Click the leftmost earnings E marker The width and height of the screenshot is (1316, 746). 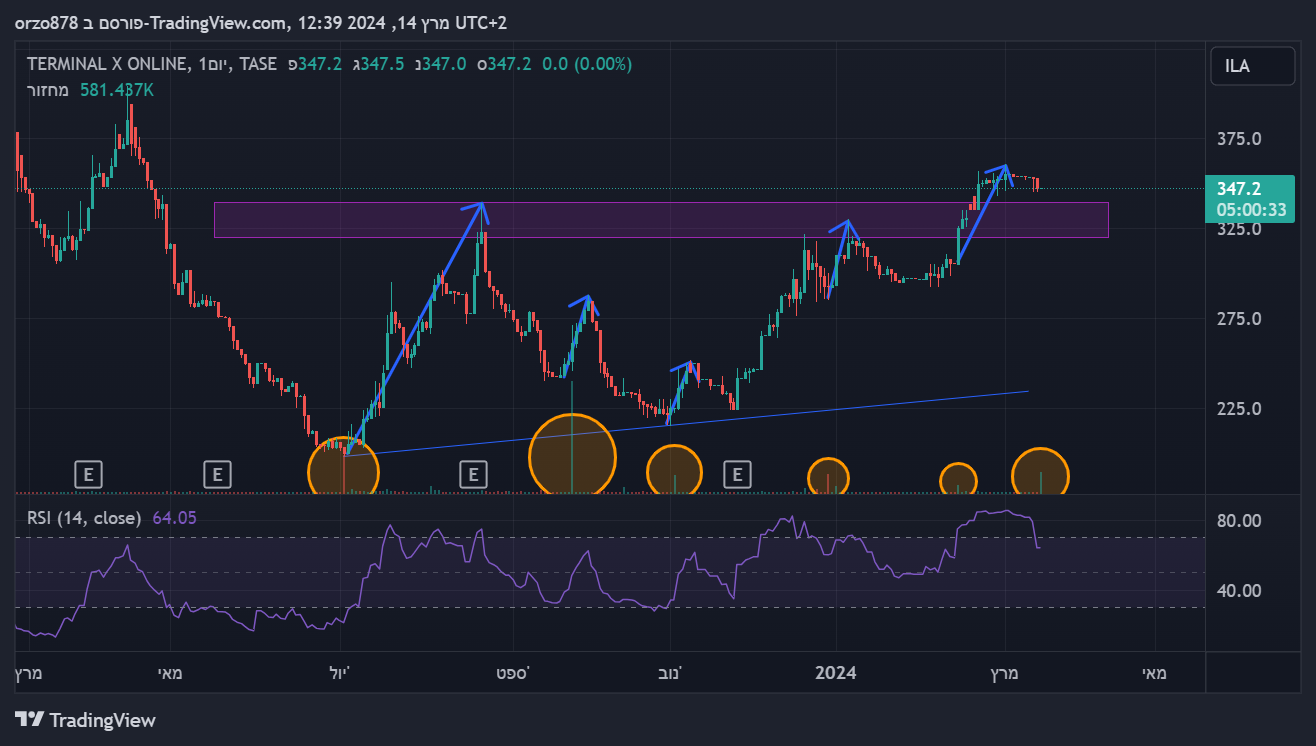(x=88, y=474)
